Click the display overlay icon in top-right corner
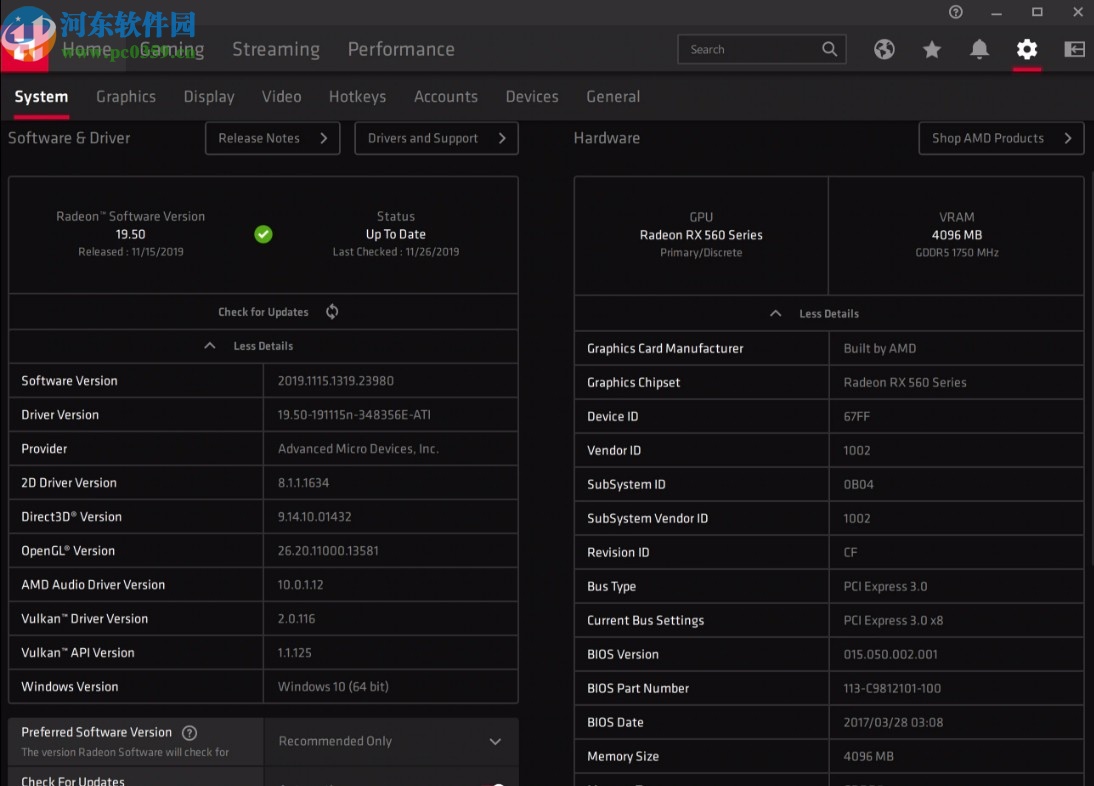Image resolution: width=1094 pixels, height=786 pixels. click(1073, 49)
